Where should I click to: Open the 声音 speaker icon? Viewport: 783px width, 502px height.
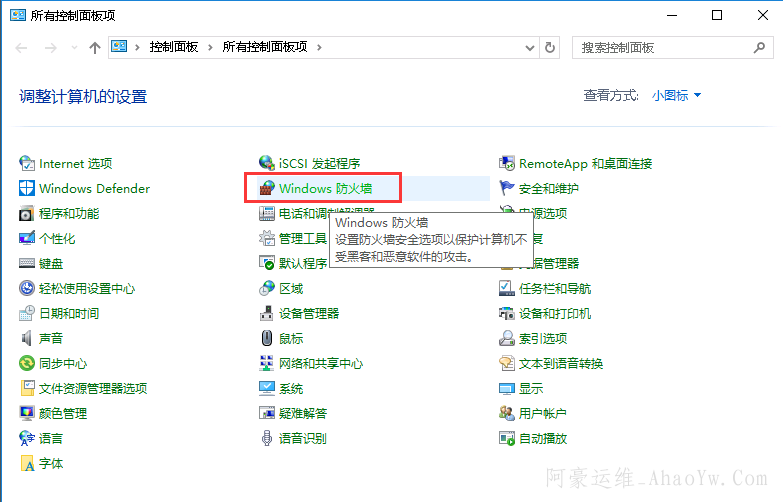26,338
